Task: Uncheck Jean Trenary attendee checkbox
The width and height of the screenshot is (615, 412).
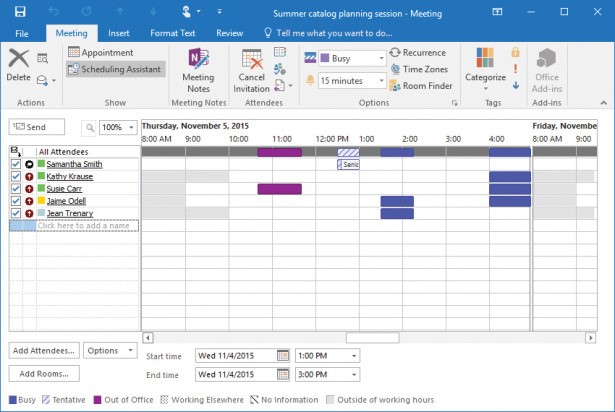Action: pyautogui.click(x=15, y=213)
